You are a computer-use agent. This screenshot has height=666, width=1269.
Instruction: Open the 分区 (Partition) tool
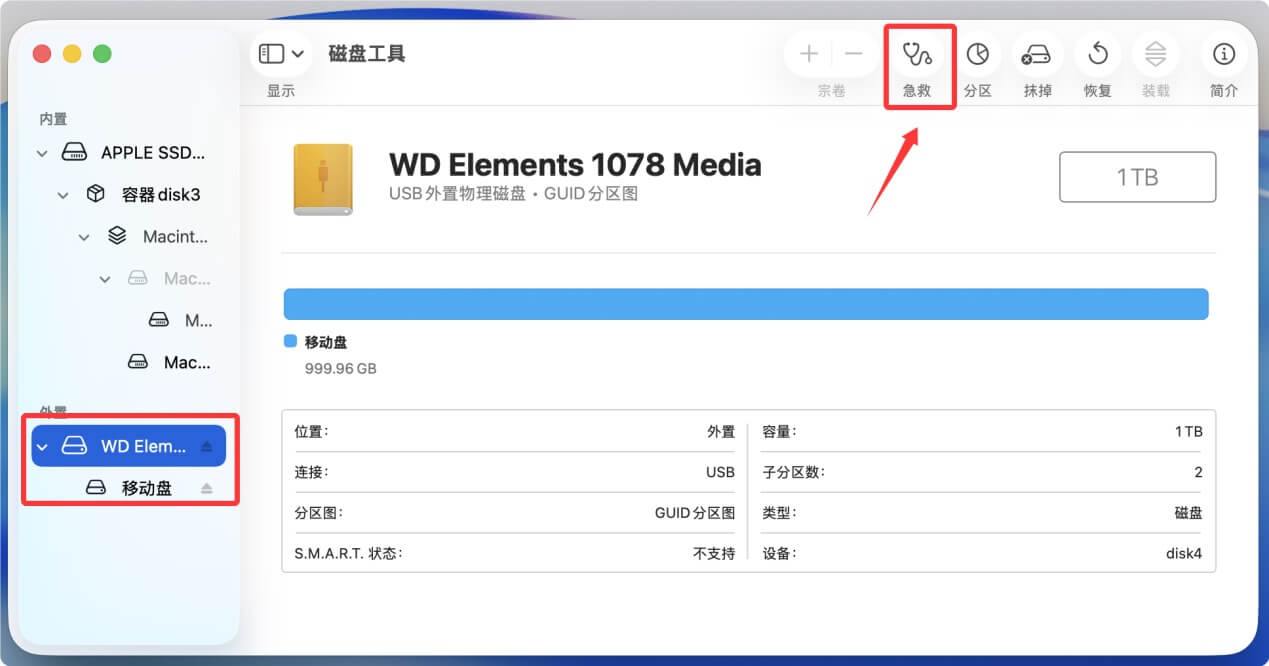tap(978, 55)
